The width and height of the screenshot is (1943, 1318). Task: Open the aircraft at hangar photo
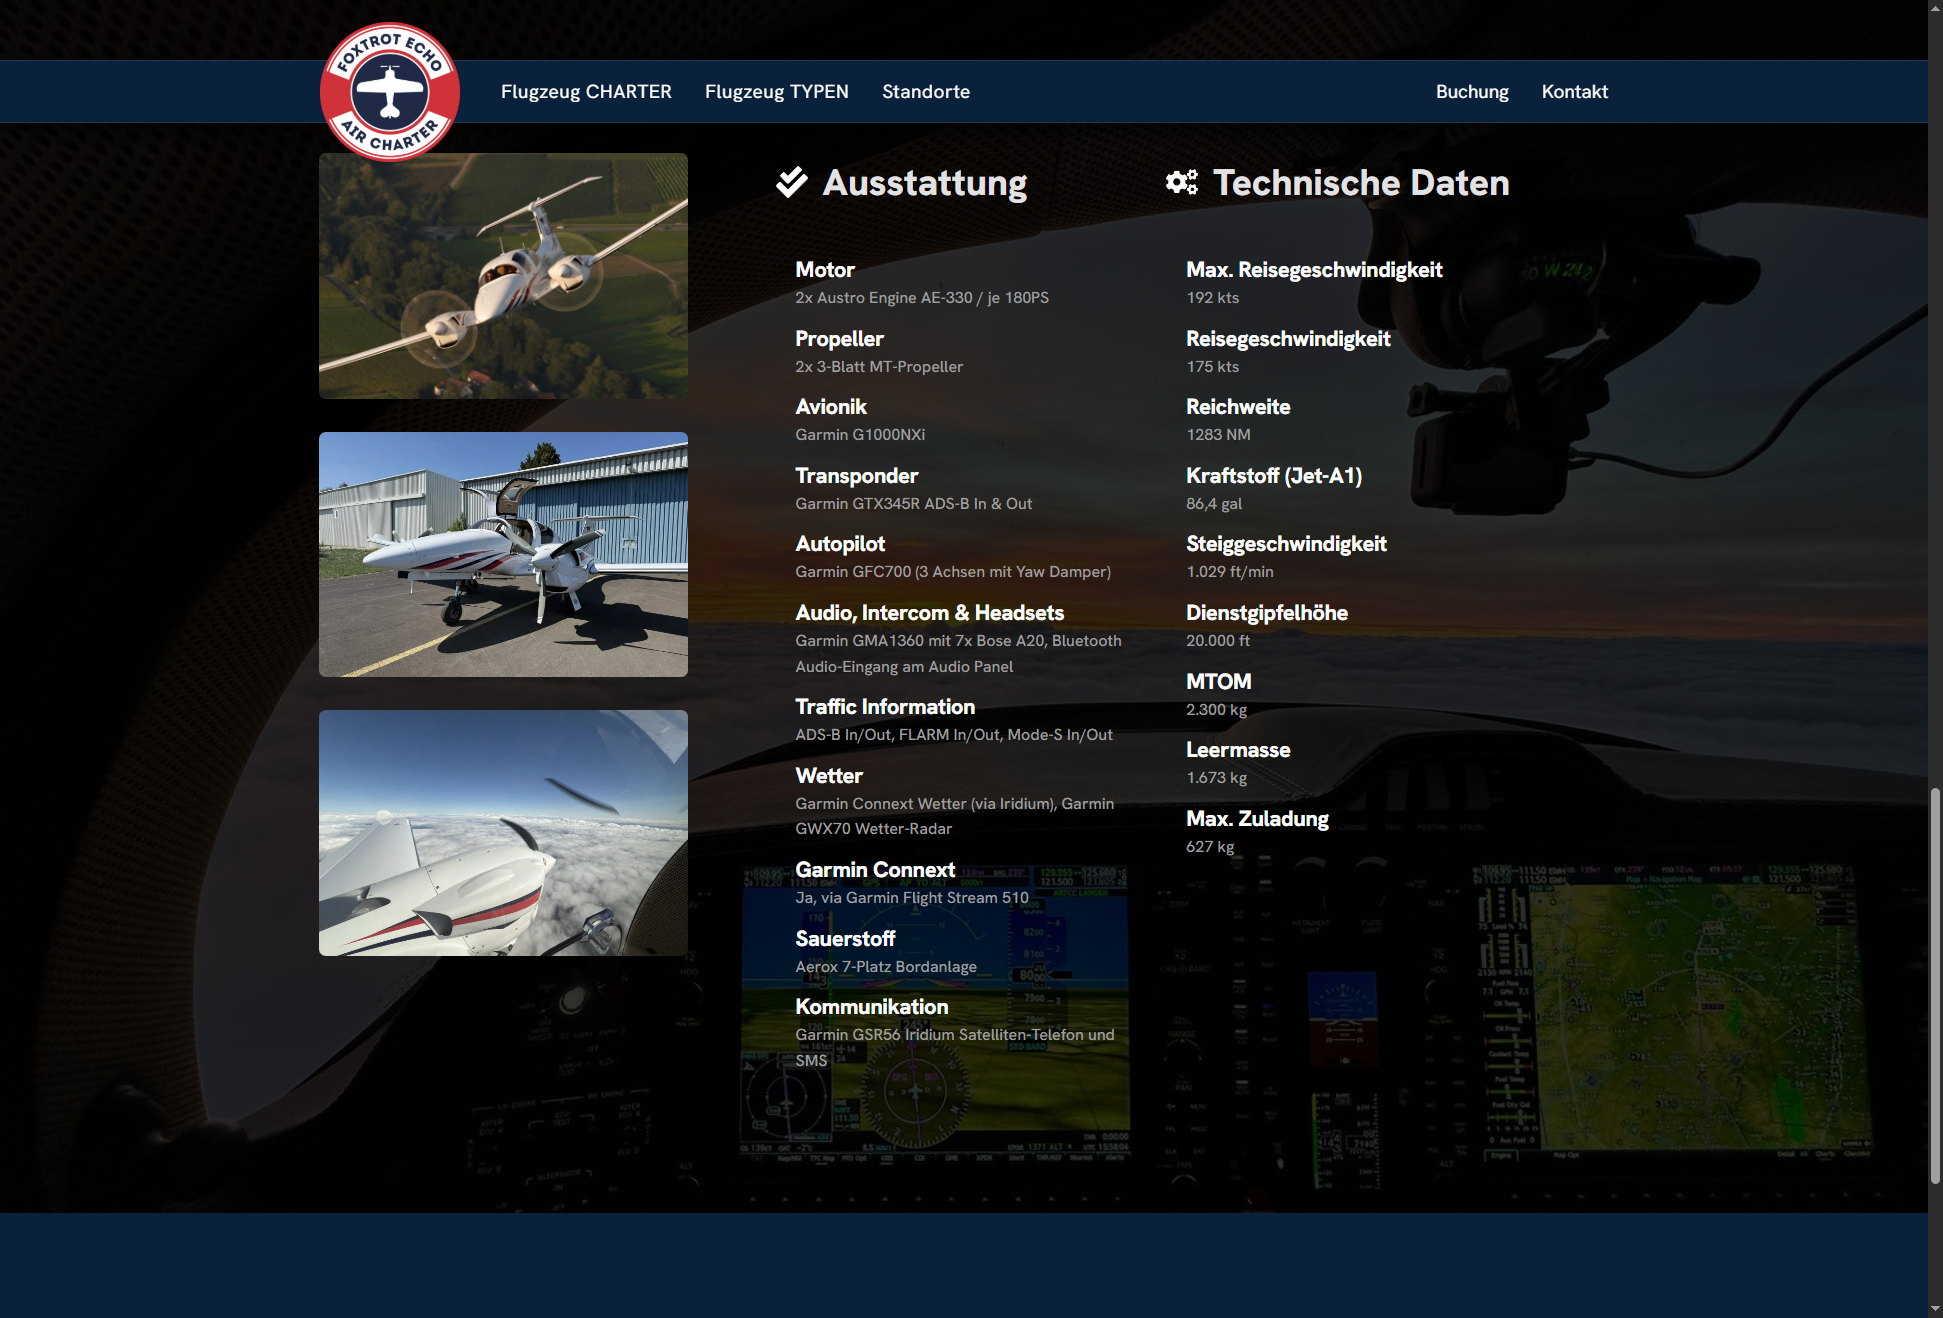pos(503,554)
